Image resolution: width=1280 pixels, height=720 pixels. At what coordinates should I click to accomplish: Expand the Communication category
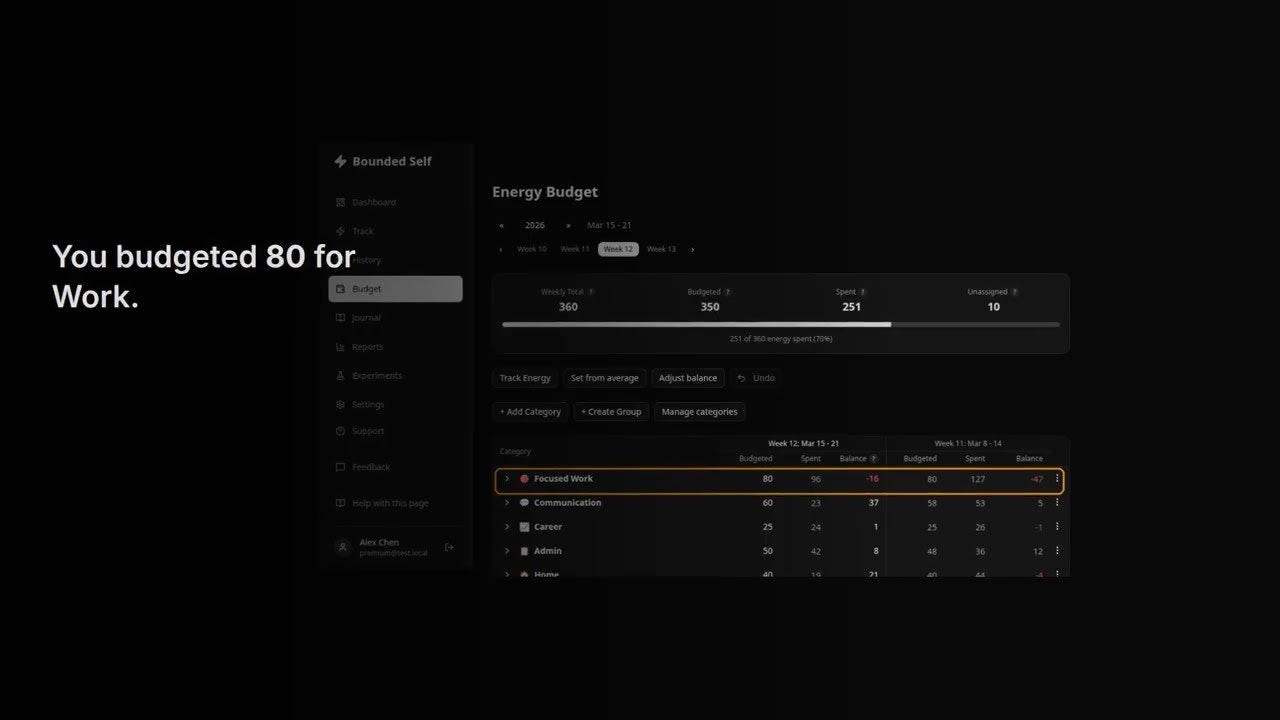click(507, 503)
